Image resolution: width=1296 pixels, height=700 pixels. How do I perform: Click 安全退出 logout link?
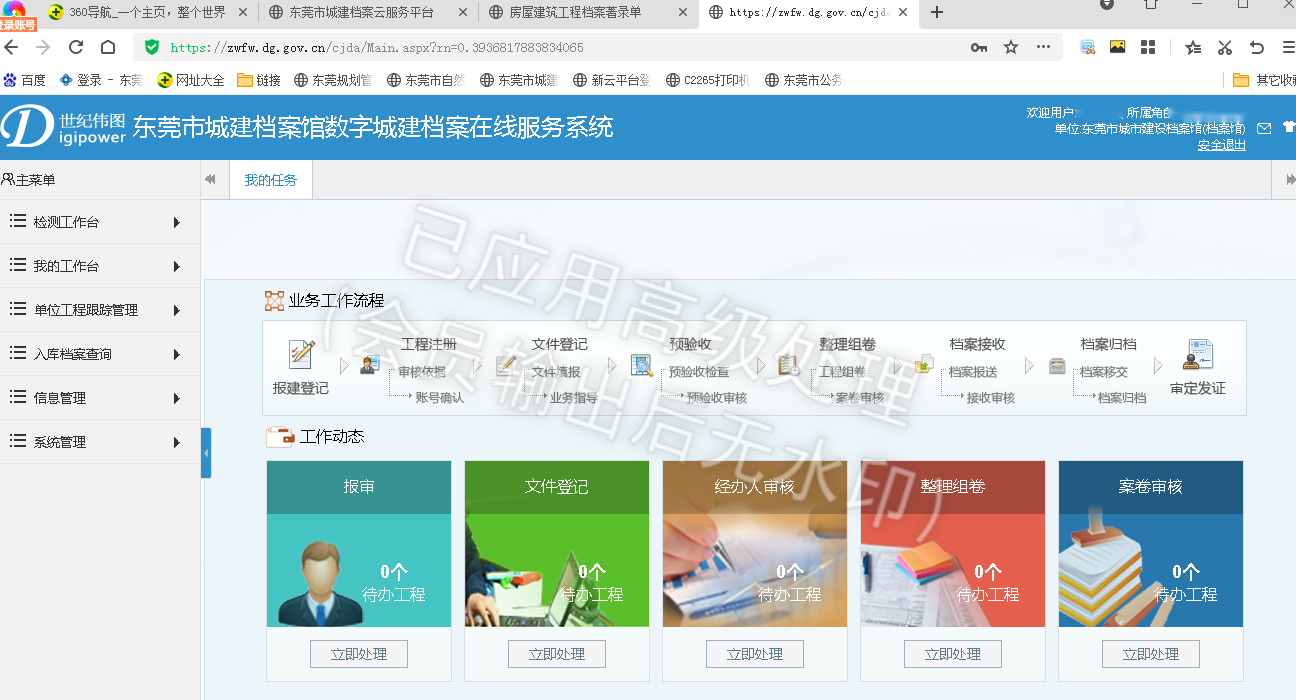pos(1222,145)
